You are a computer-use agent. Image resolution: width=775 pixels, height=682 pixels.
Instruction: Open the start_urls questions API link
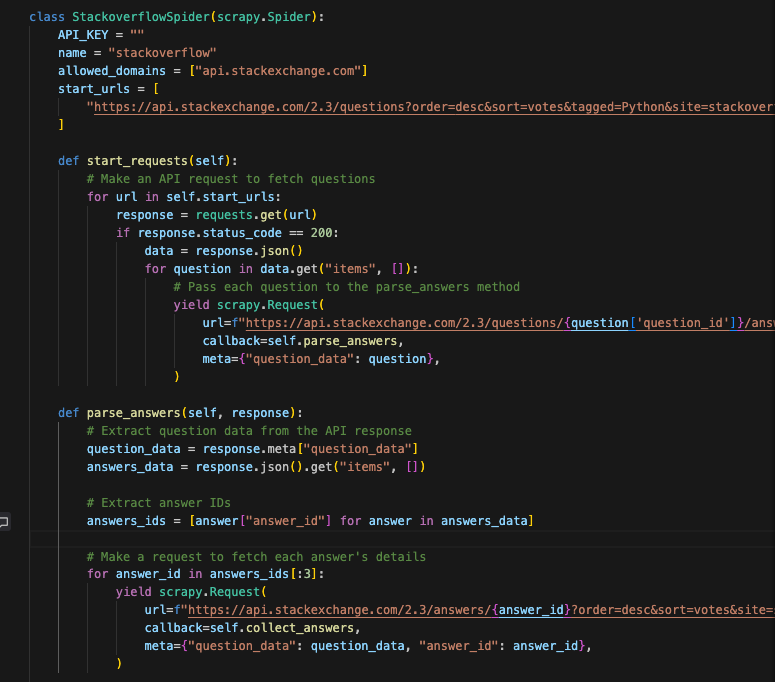pos(430,107)
